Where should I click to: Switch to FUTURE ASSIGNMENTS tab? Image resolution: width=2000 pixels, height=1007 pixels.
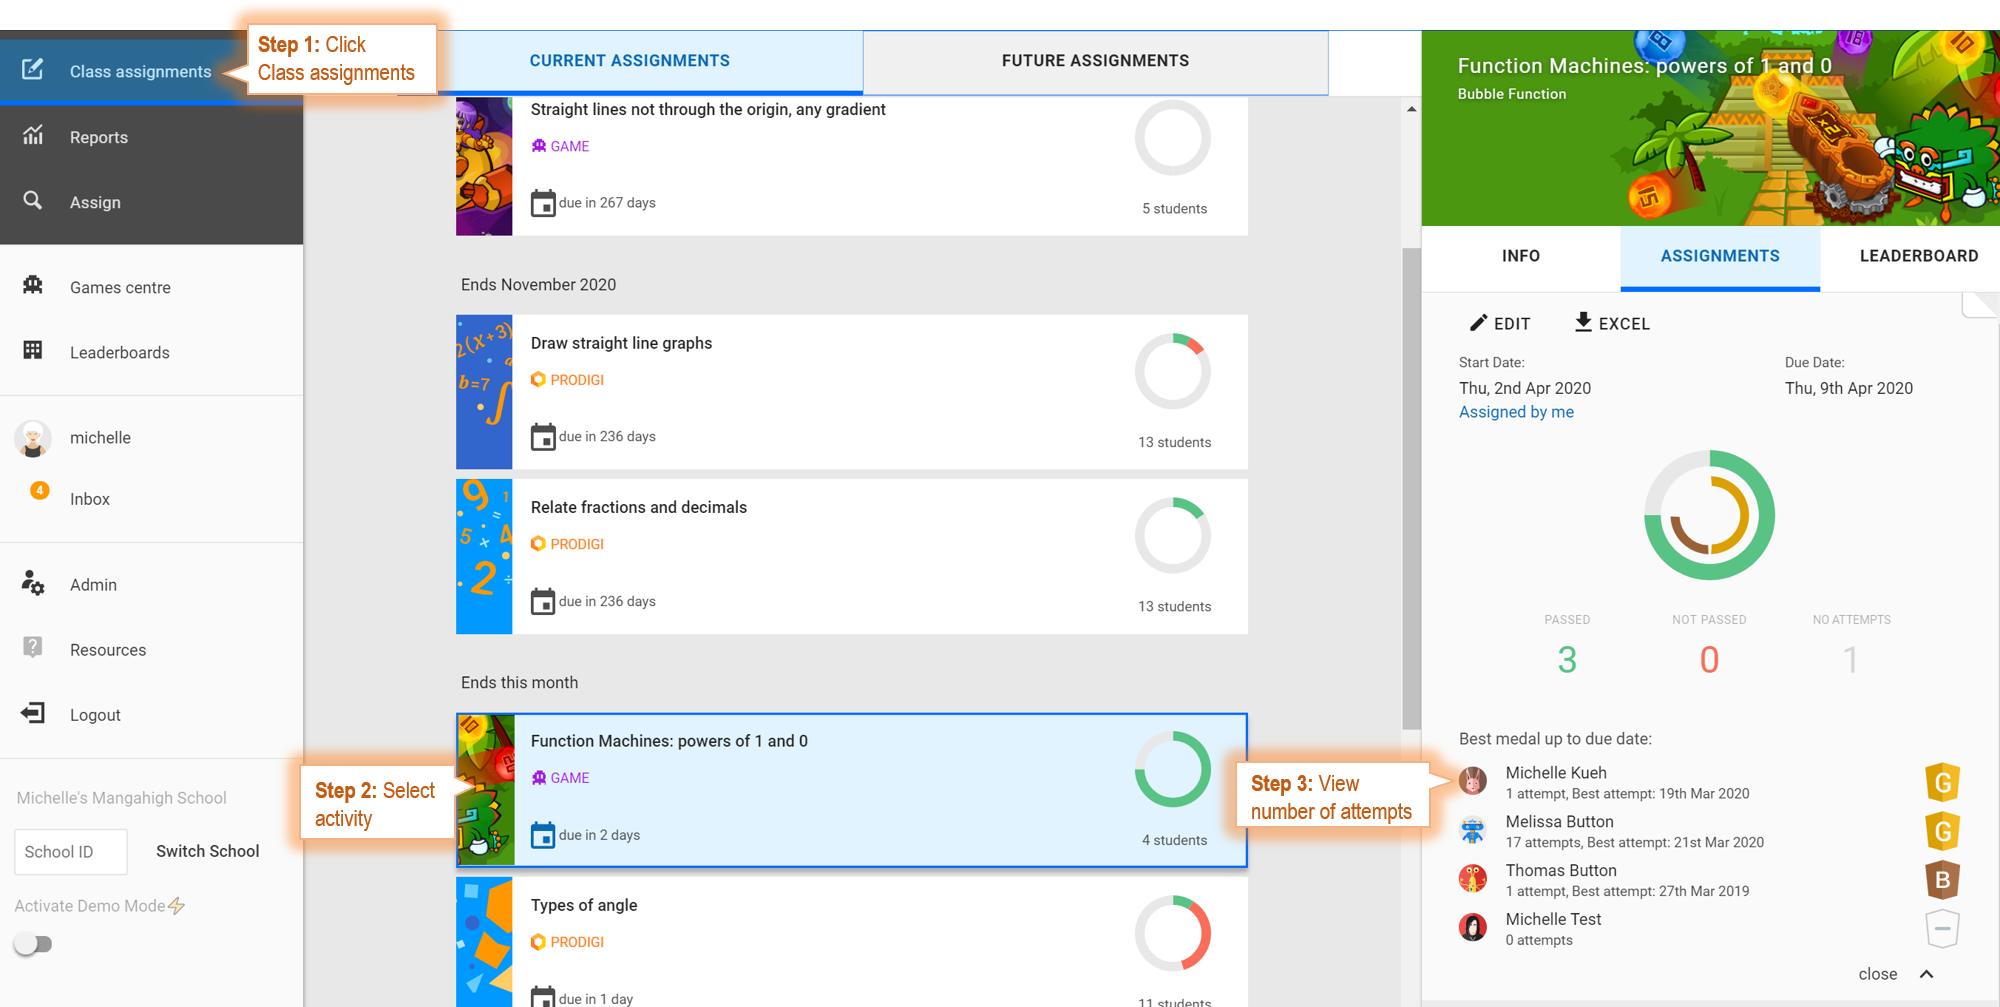tap(1096, 61)
